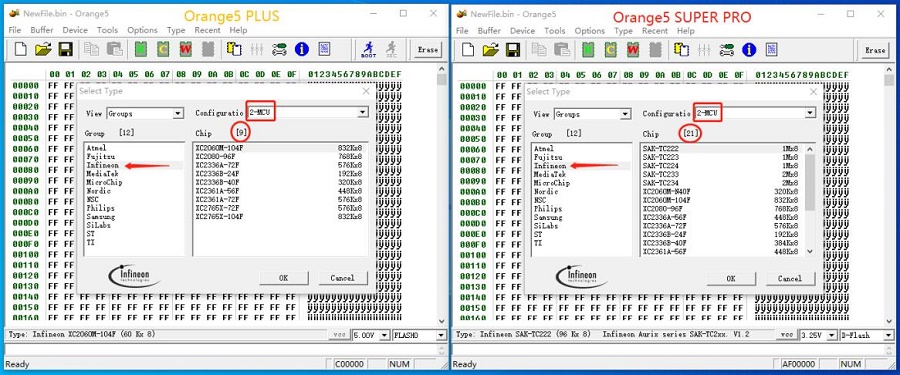Click screwdriver and wrench icon in Orange5 PLUS toolbar
Viewport: 900px width, 375px height.
[x=280, y=49]
